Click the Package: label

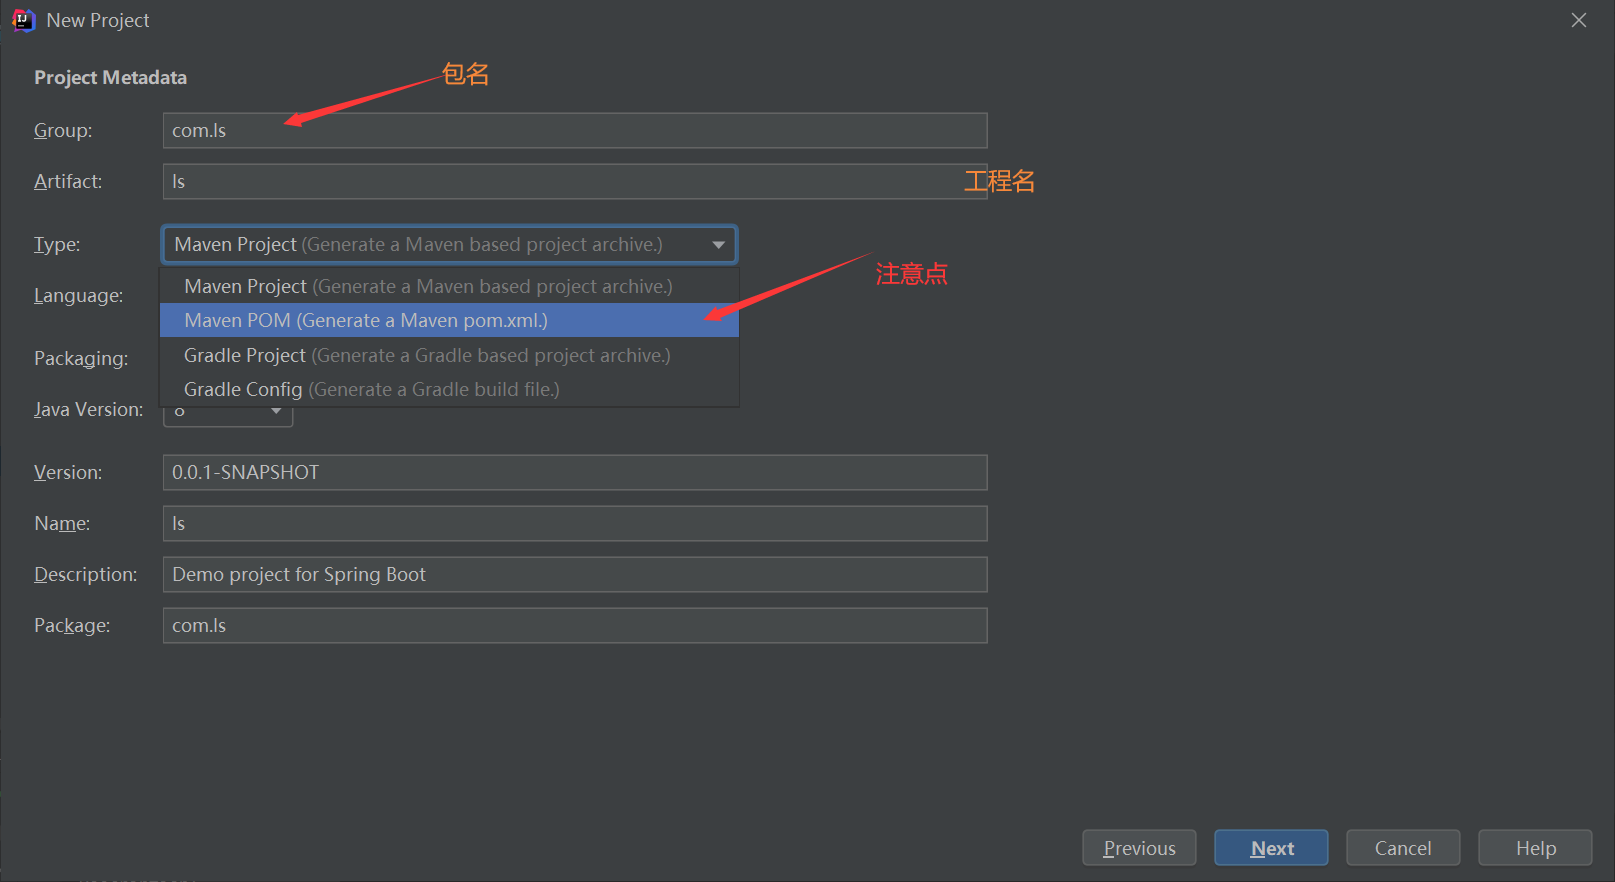tap(72, 626)
